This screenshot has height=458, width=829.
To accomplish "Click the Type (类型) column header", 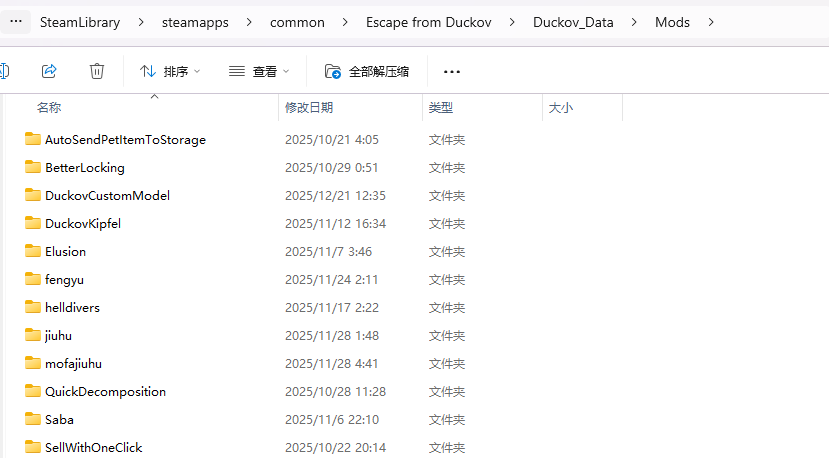I will pos(441,108).
